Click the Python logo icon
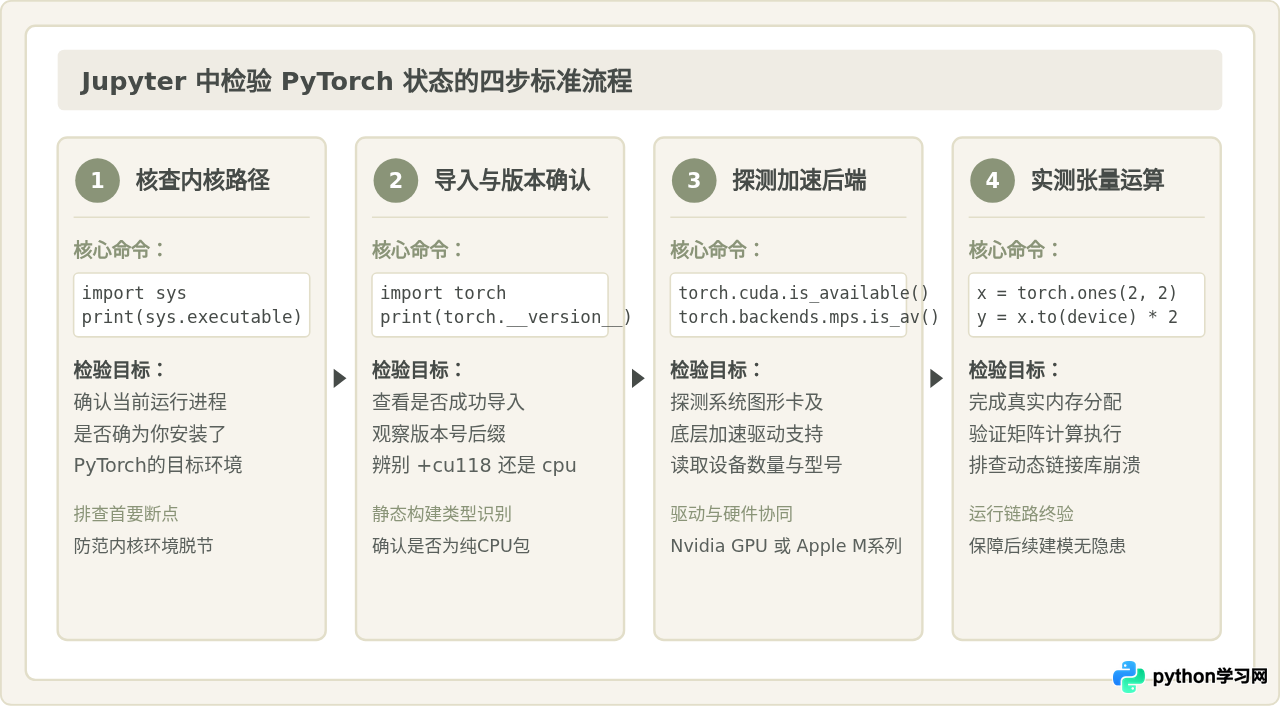Screen dimensions: 1280x706 pos(1129,677)
